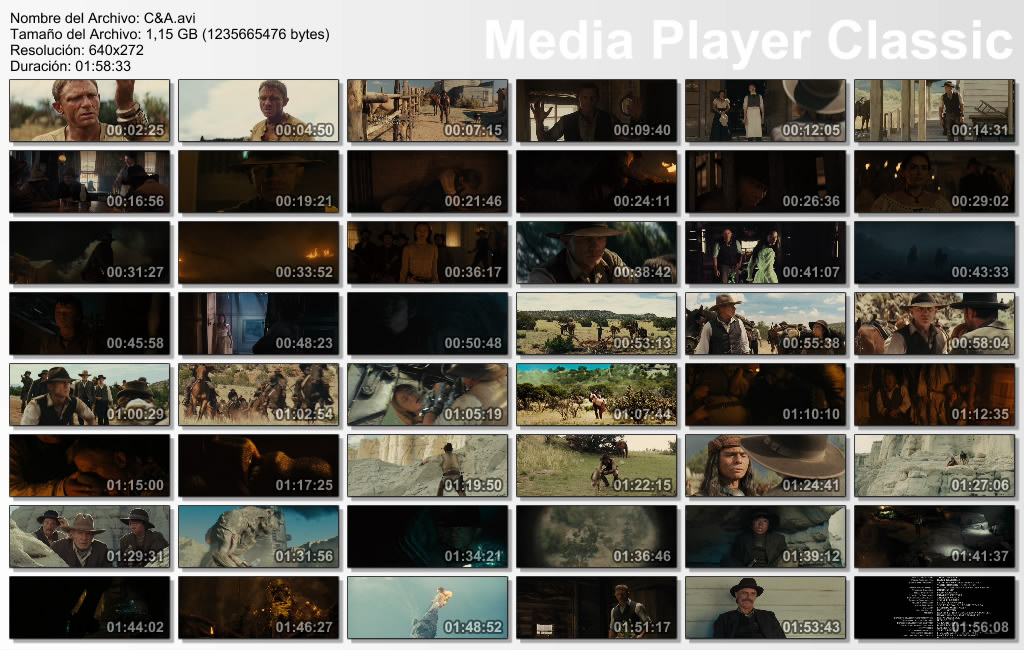
Task: Open the credits frame at 01:56:08
Action: tap(935, 608)
